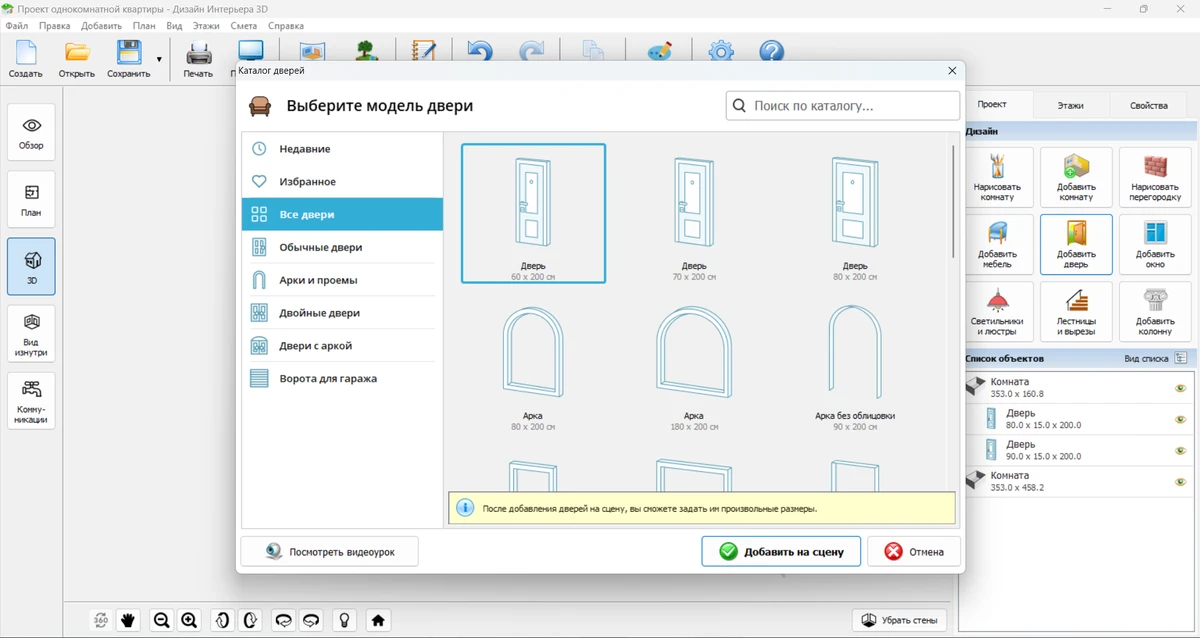The height and width of the screenshot is (638, 1200).
Task: Click the grayed-out redo arrow in the toolbar
Action: click(532, 52)
